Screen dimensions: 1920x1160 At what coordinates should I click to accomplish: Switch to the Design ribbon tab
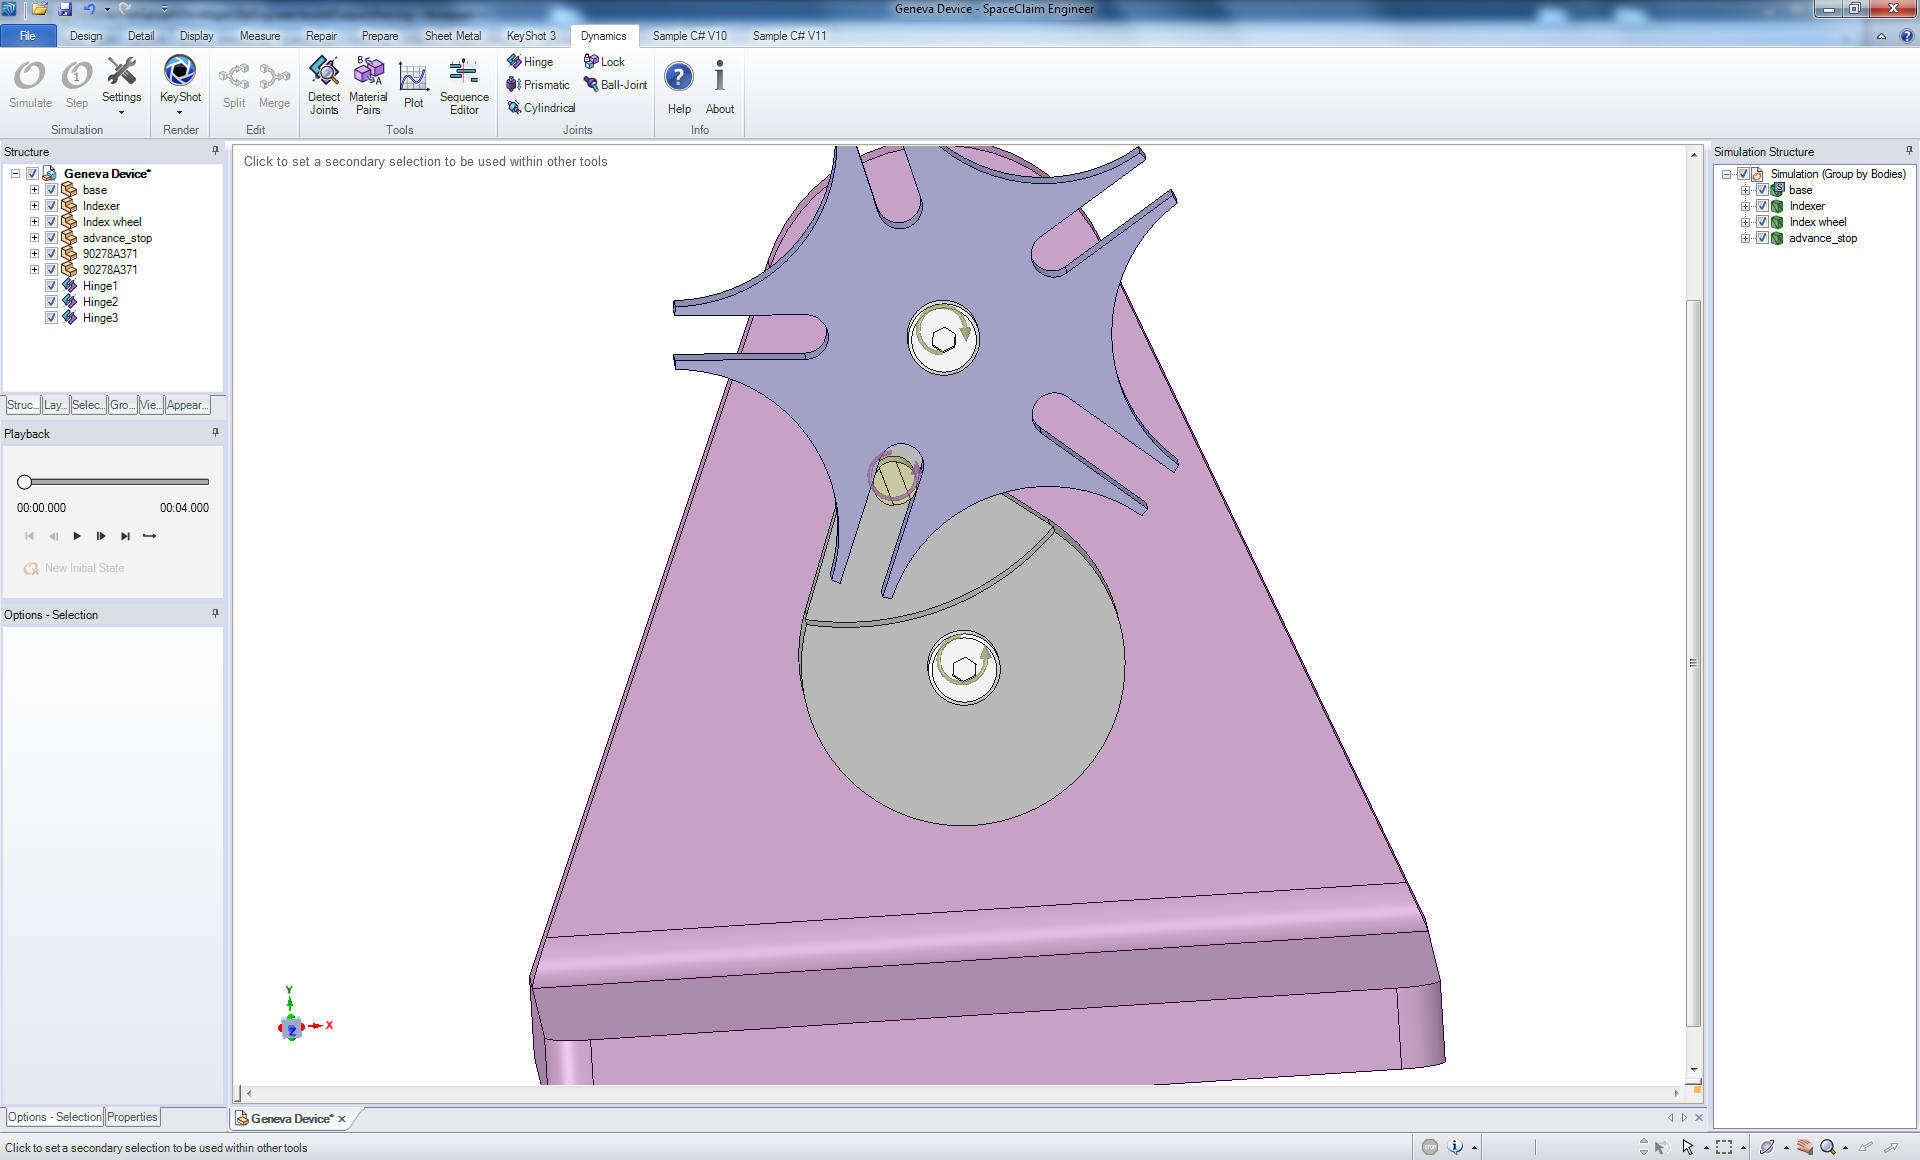point(86,35)
